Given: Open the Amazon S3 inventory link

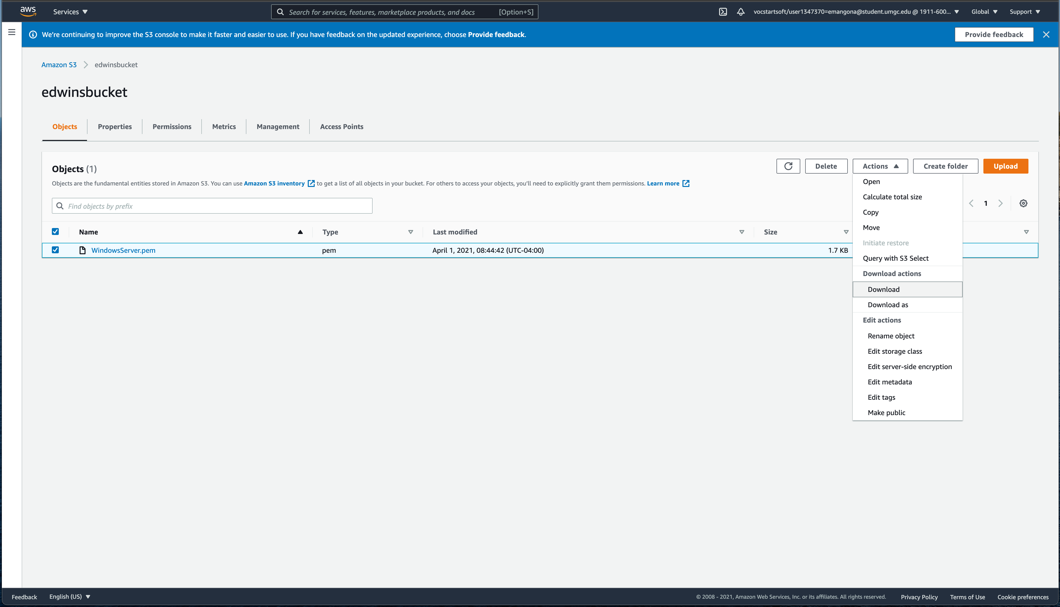Looking at the screenshot, I should pyautogui.click(x=274, y=183).
